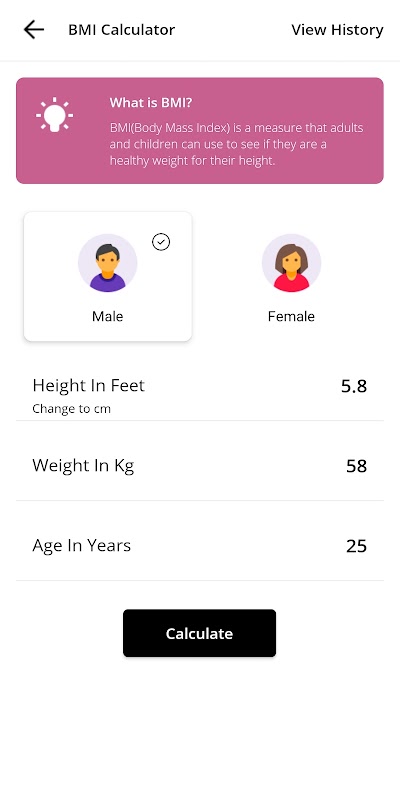Edit the age value 25
Screen dimensions: 400x800
click(x=357, y=546)
